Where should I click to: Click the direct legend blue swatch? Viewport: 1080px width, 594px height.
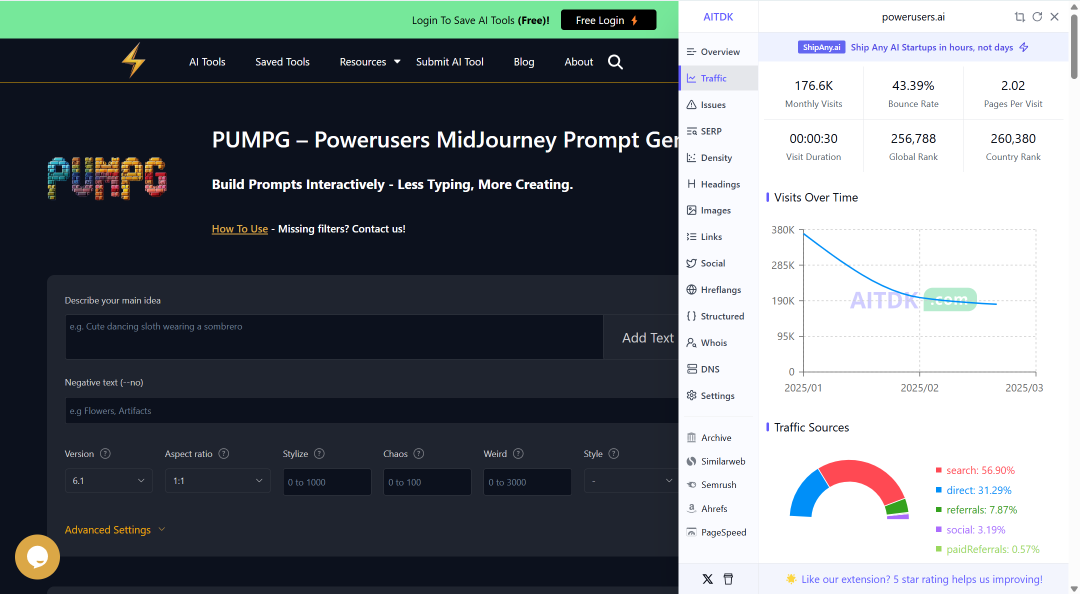[939, 490]
